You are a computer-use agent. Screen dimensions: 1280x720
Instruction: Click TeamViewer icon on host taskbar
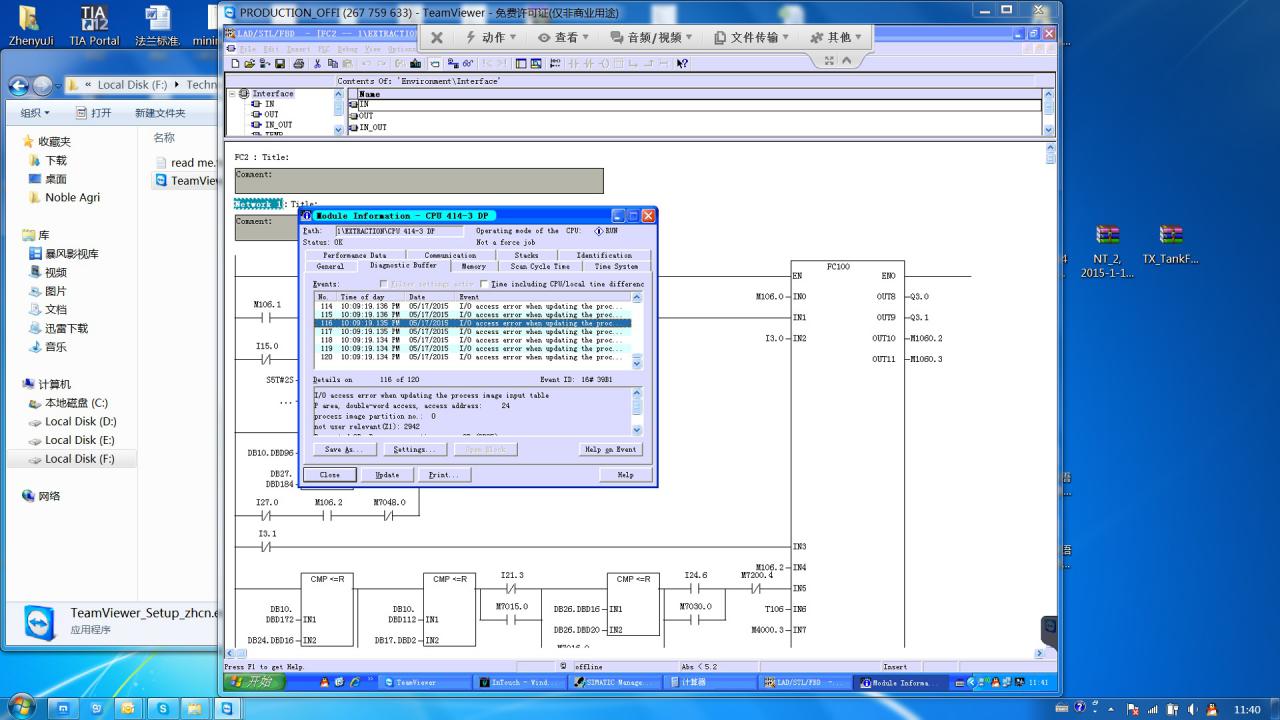(227, 708)
